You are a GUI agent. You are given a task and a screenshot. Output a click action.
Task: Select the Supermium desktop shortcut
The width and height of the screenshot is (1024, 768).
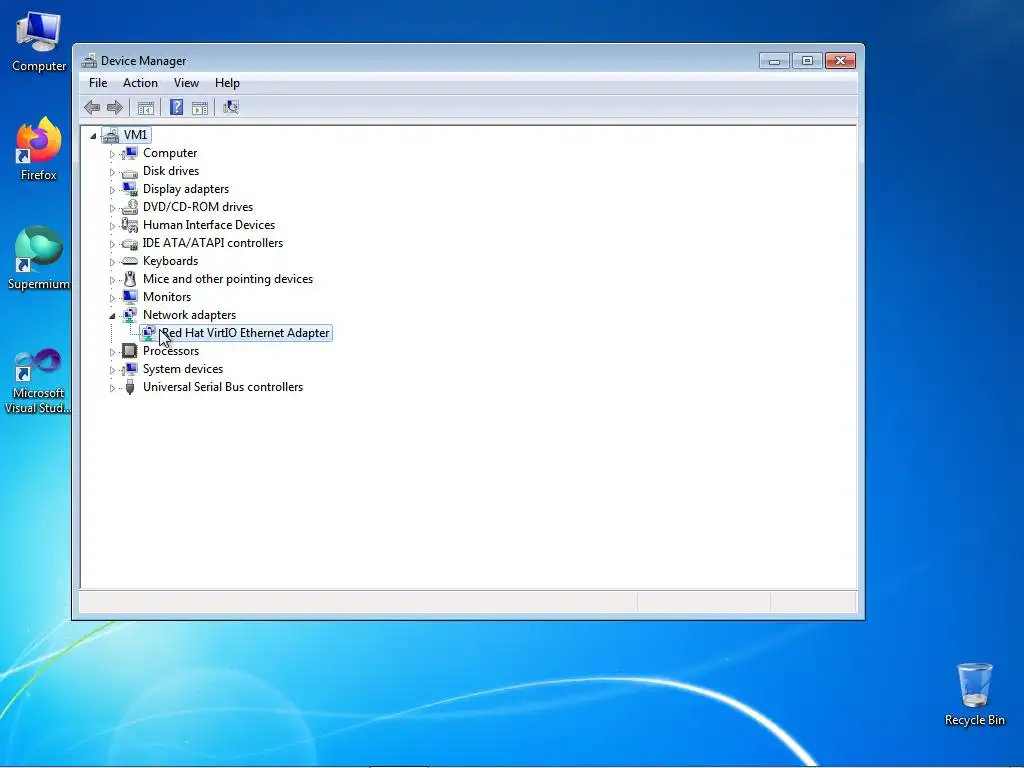[x=39, y=258]
